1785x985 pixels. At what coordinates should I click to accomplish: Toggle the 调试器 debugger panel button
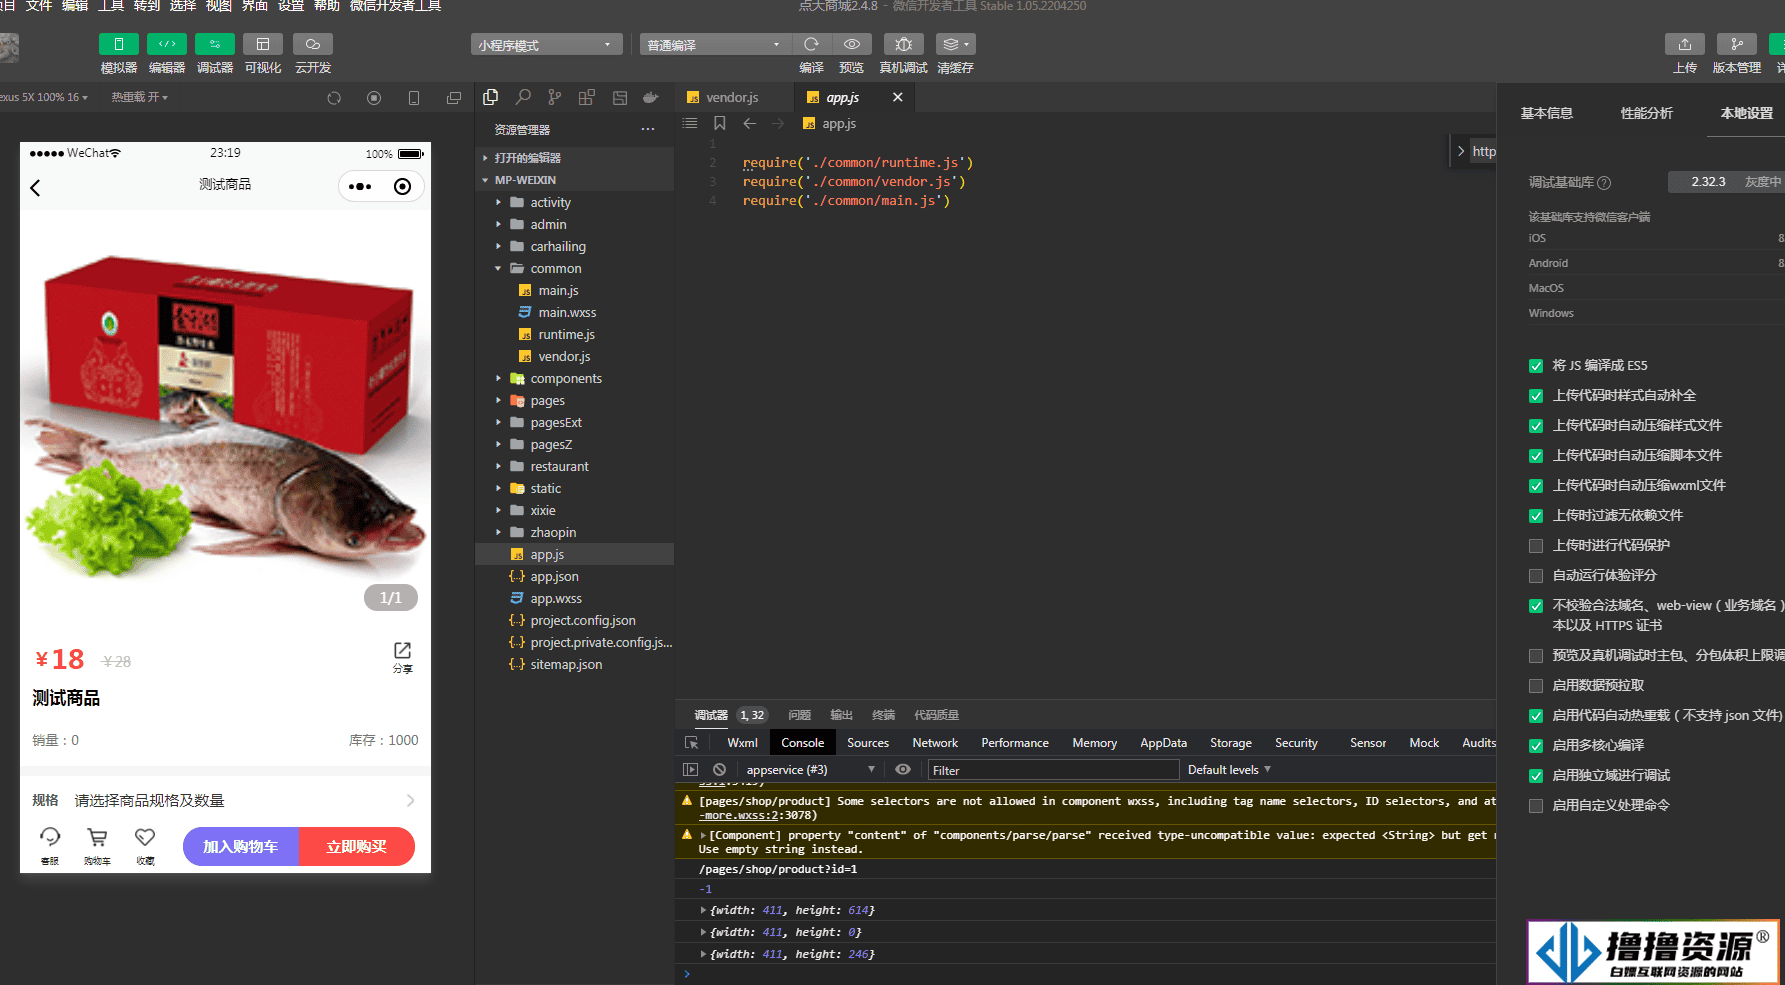[x=215, y=44]
